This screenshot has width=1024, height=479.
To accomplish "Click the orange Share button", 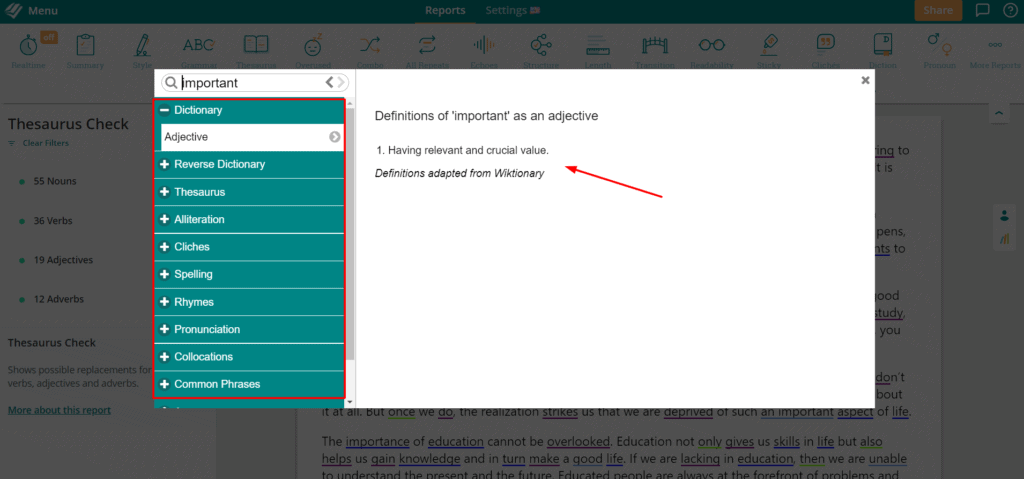I will [x=937, y=11].
